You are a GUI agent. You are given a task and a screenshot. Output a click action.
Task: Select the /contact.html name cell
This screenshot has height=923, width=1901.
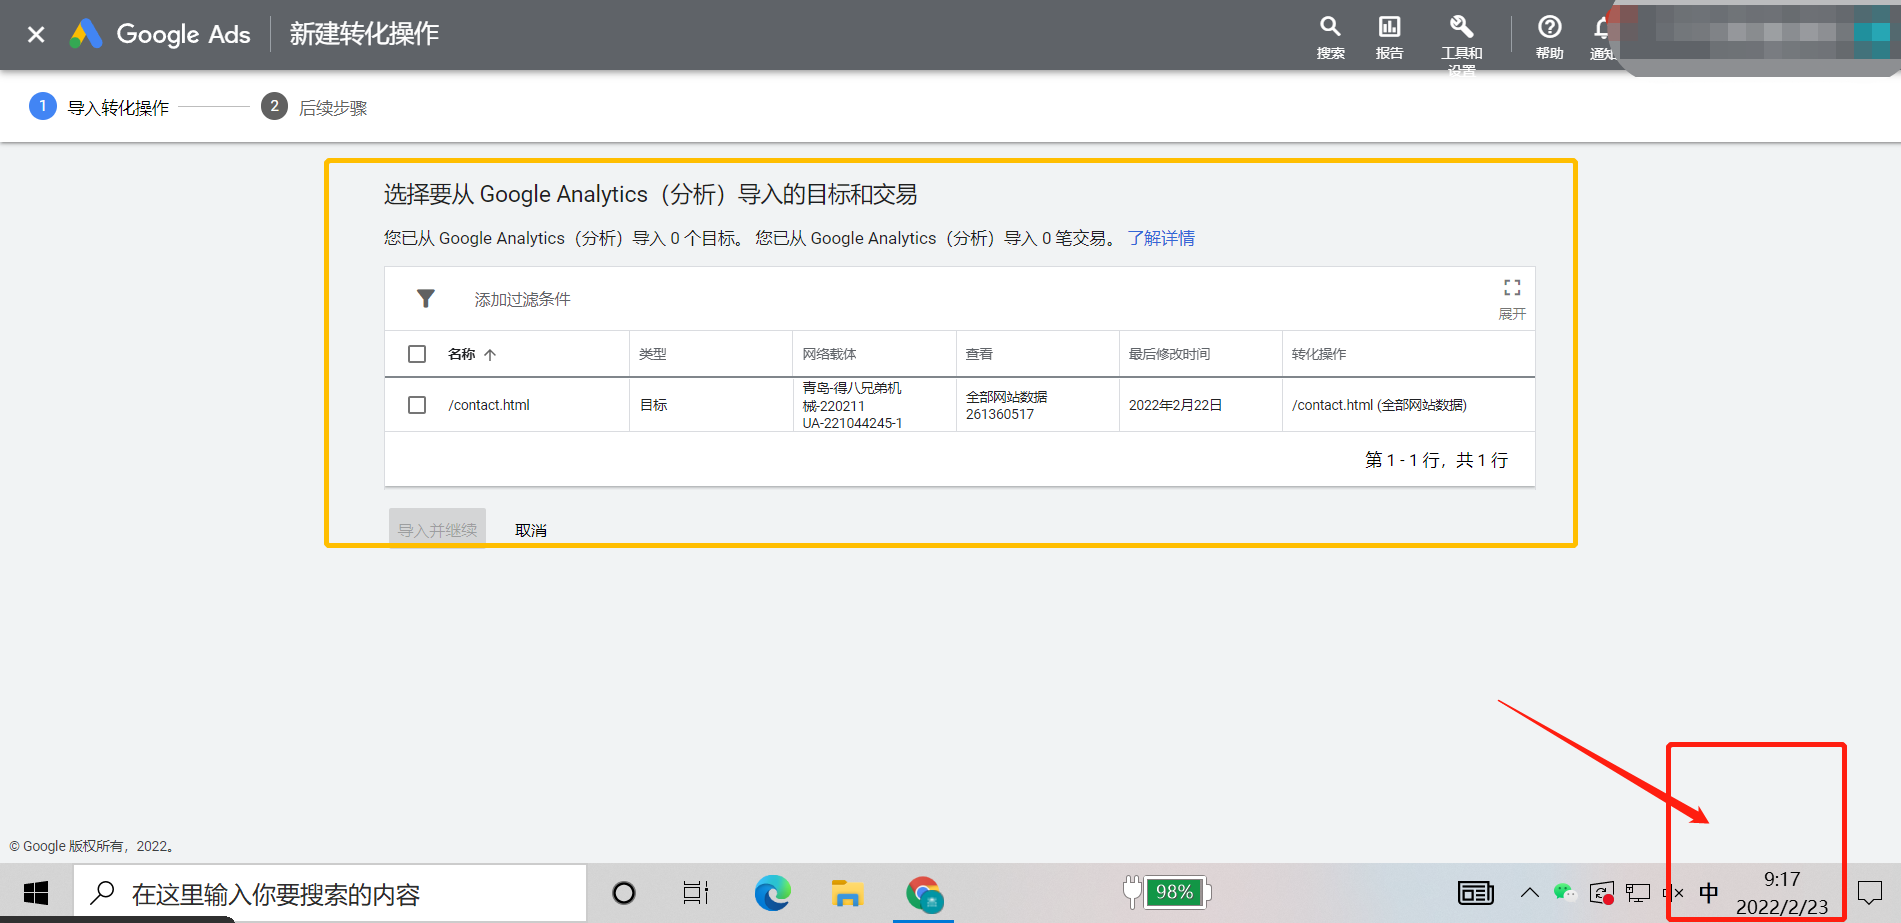(489, 405)
